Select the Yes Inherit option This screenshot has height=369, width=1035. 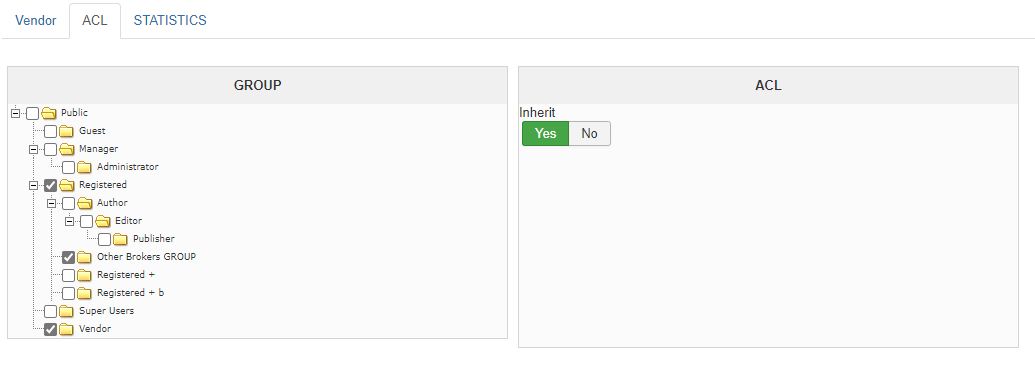(545, 133)
